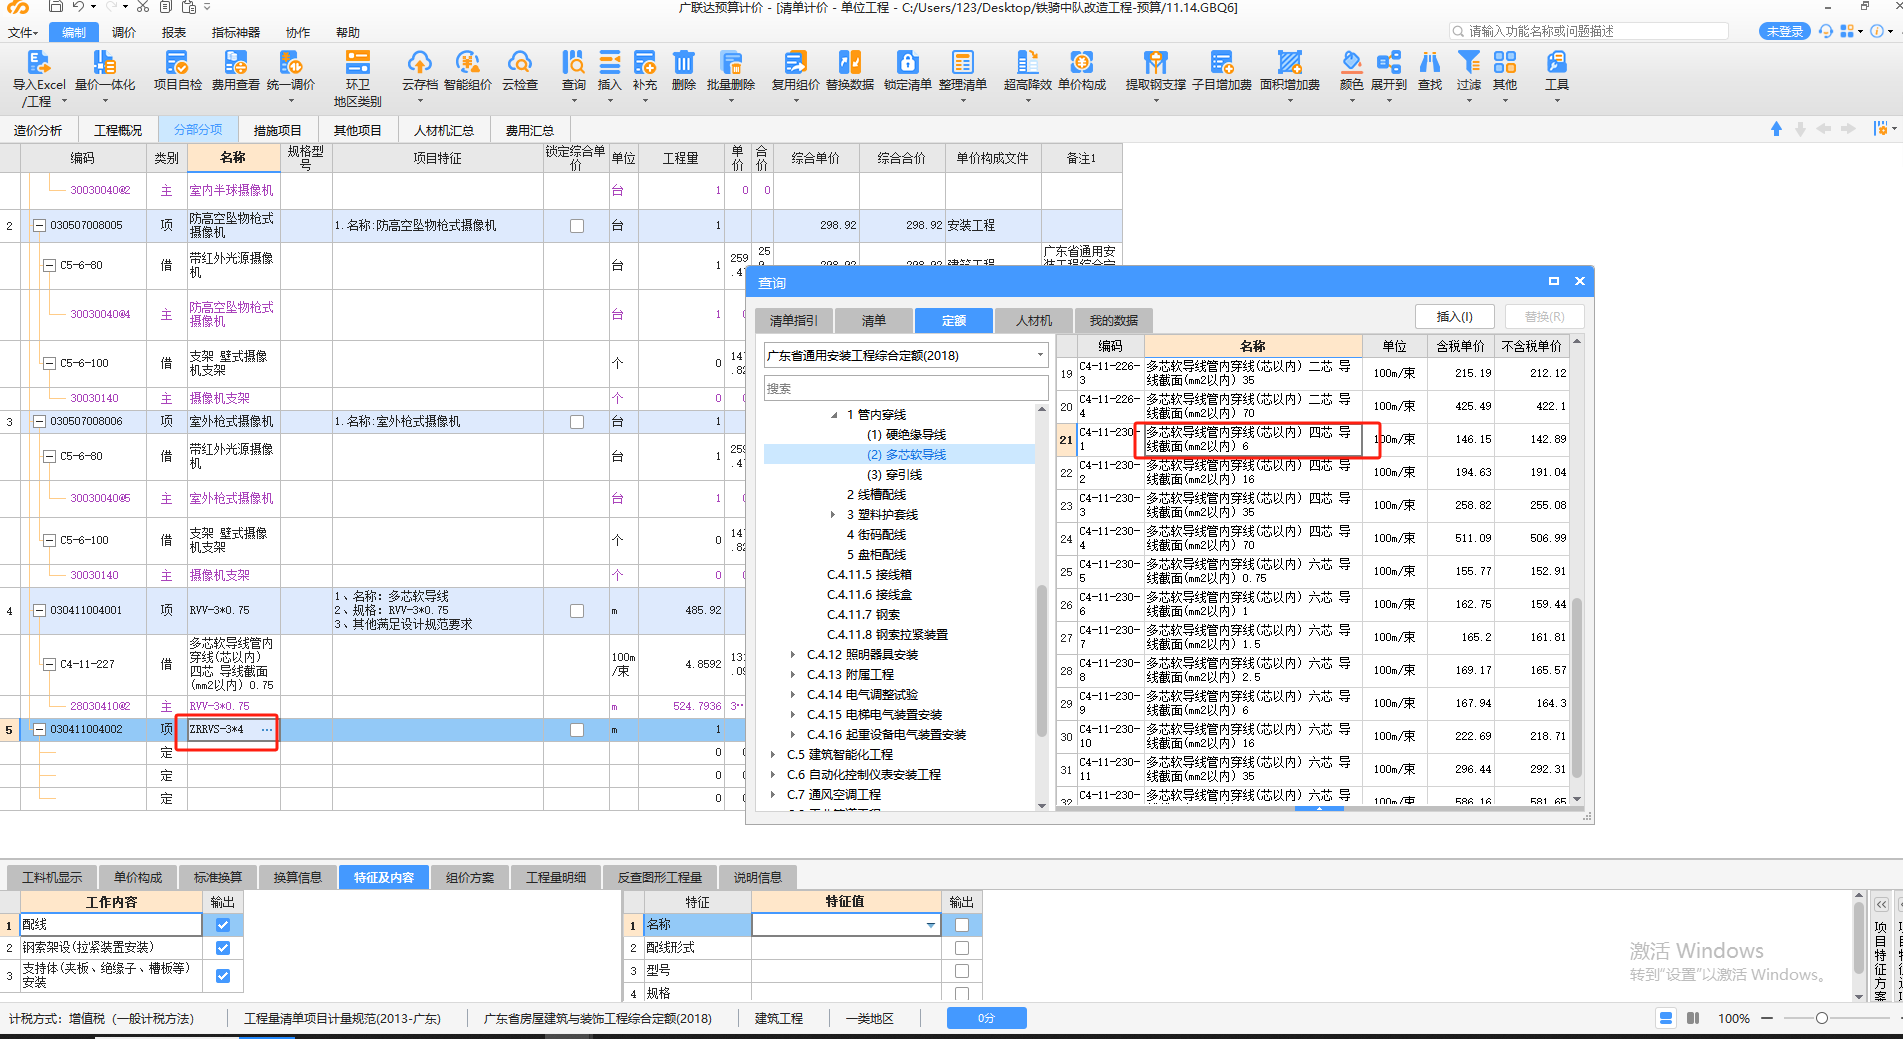
Task: Toggle 锁定综合单价 checkbox for ZRRVS-3*4 row
Action: tap(577, 730)
